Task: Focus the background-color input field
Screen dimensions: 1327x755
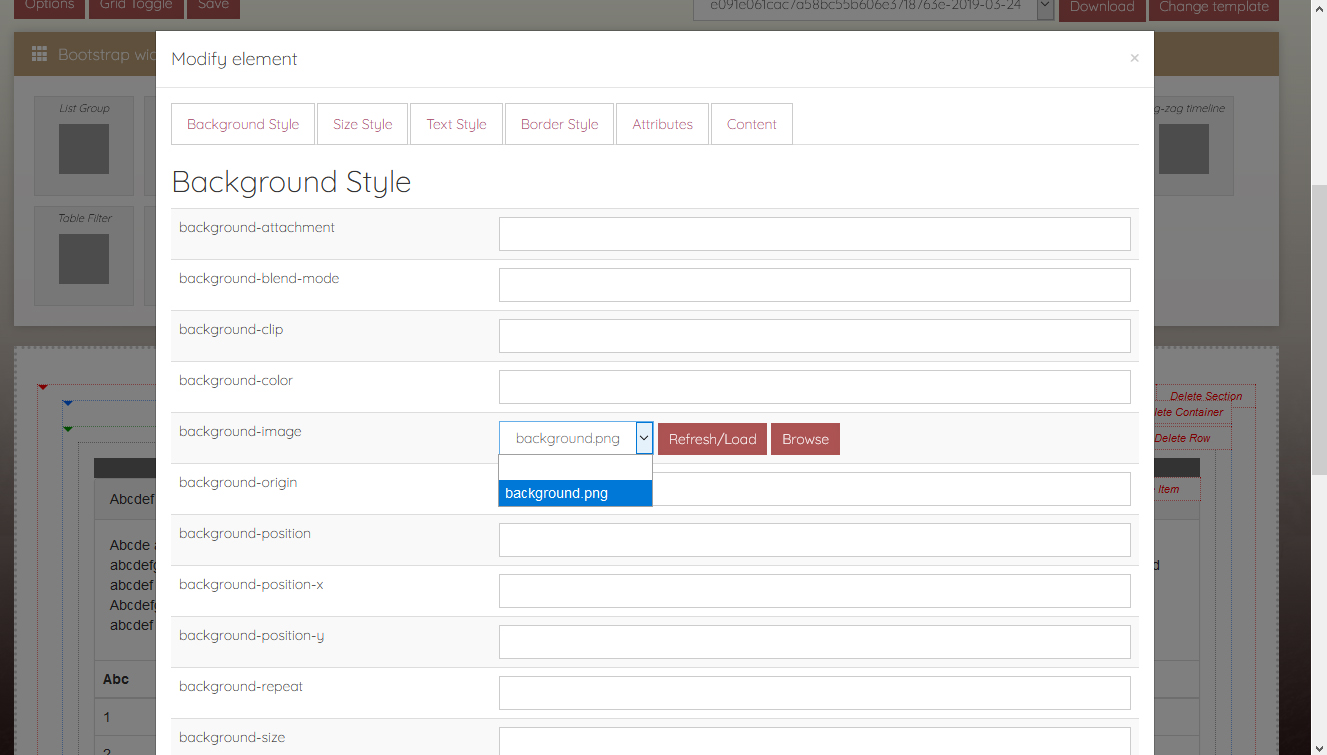Action: (x=814, y=387)
